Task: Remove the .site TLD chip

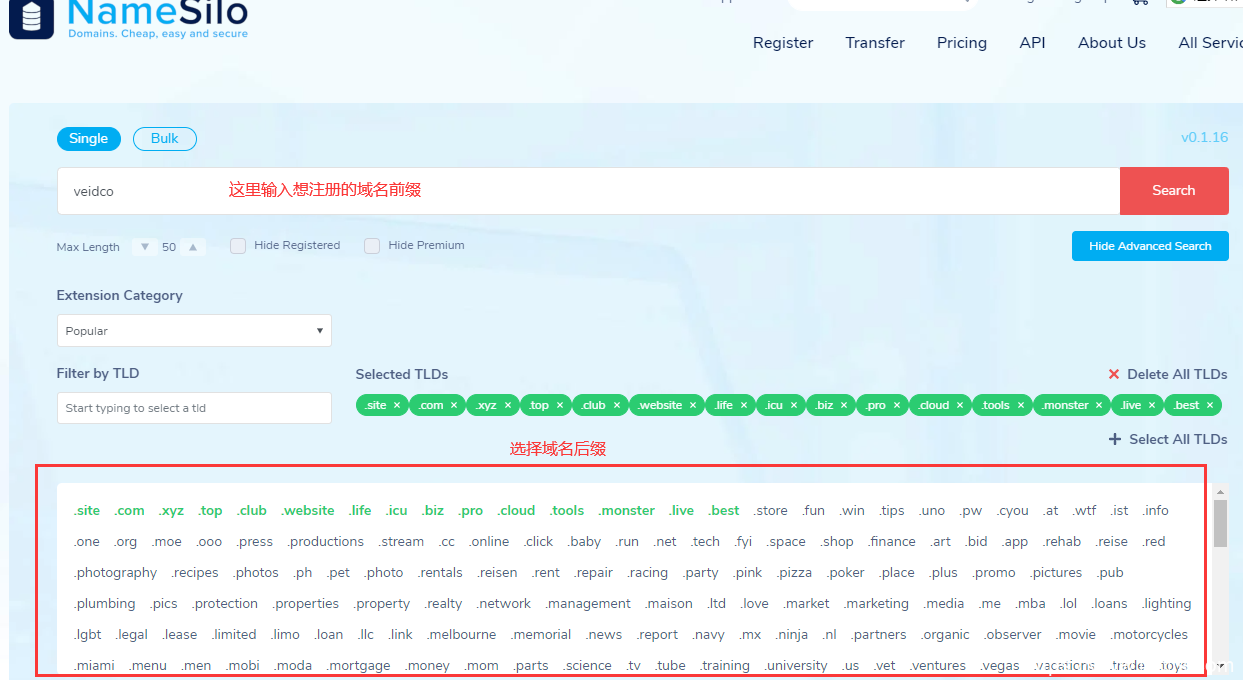Action: [x=397, y=405]
